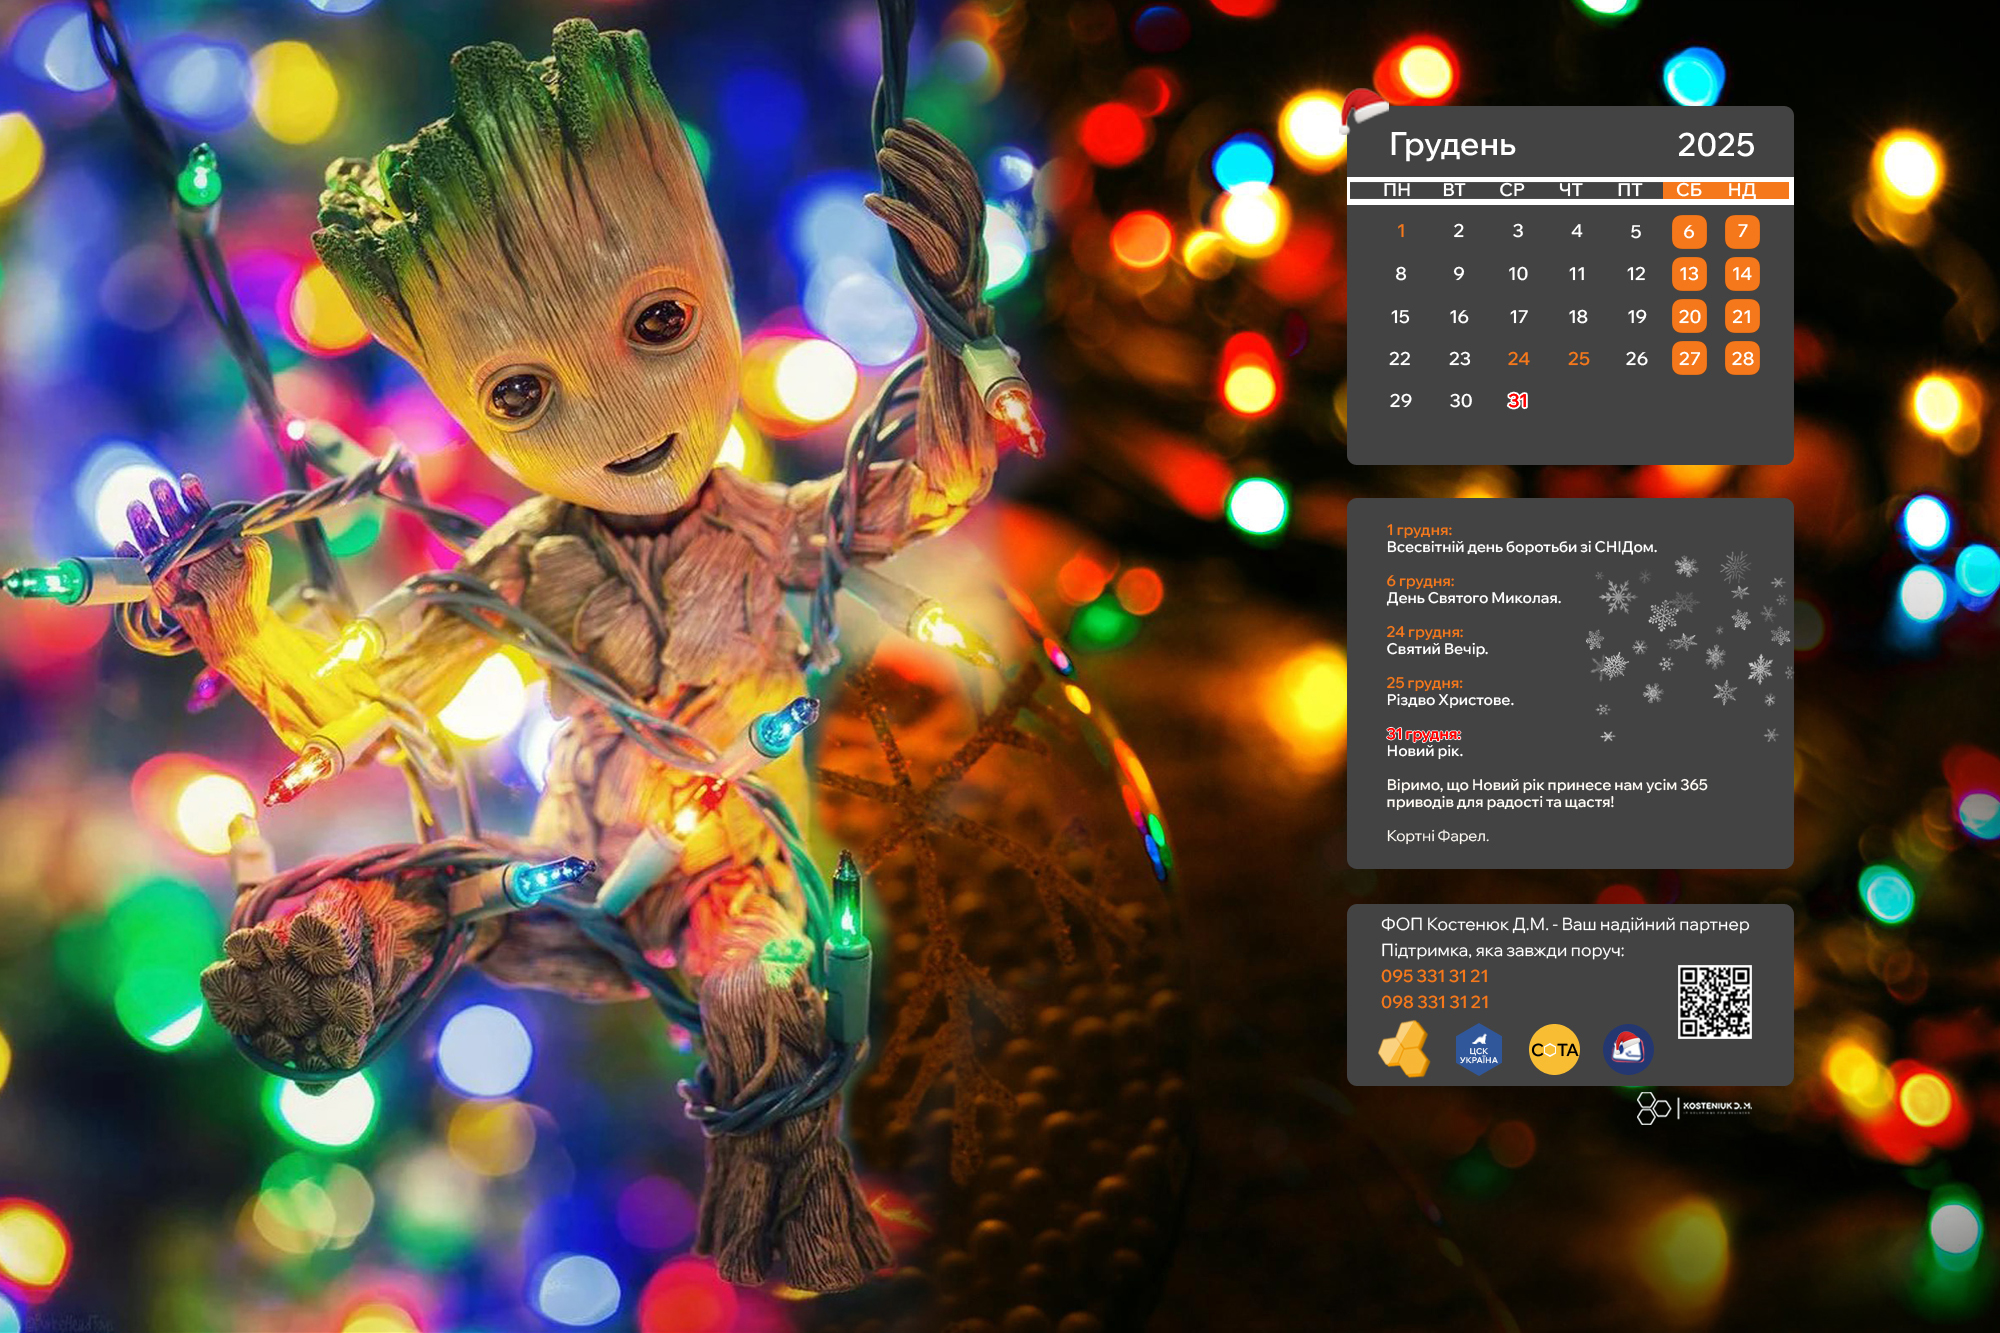Click the yellow СОТА circle logo

click(1554, 1050)
